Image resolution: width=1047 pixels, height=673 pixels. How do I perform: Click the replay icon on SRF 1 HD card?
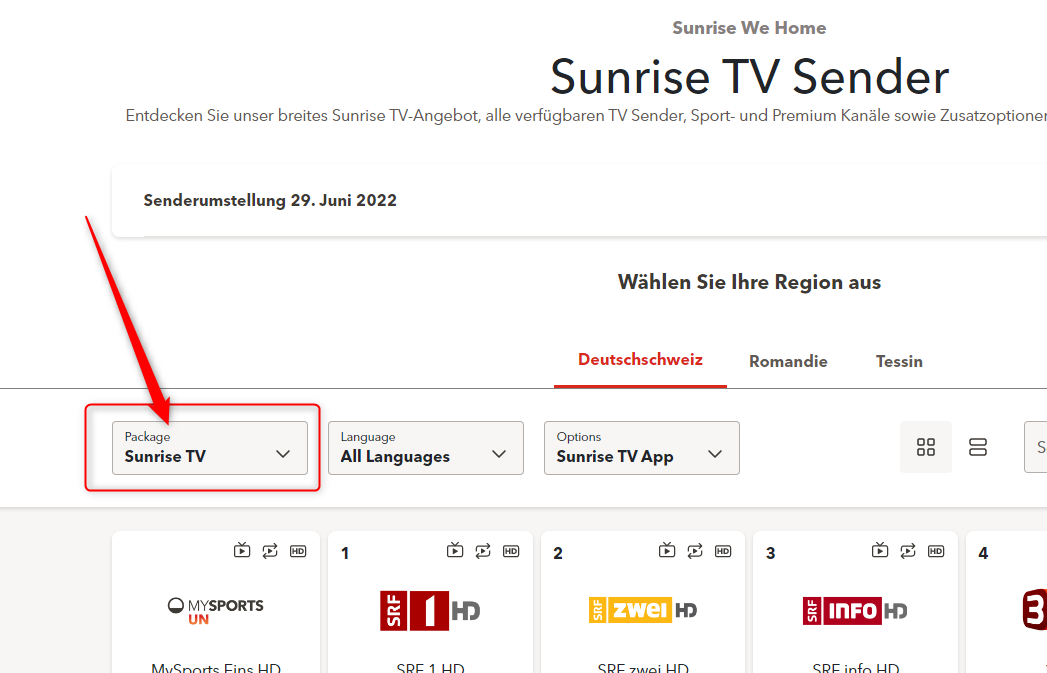[x=483, y=550]
